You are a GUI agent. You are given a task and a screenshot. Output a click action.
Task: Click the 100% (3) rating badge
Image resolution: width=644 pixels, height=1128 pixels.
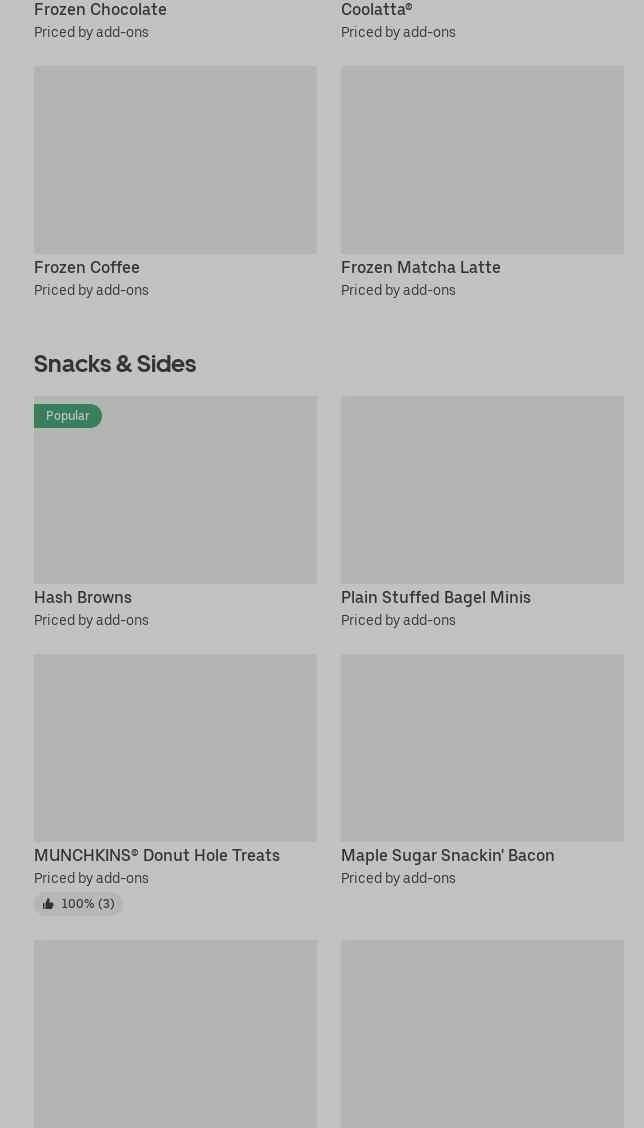coord(79,904)
